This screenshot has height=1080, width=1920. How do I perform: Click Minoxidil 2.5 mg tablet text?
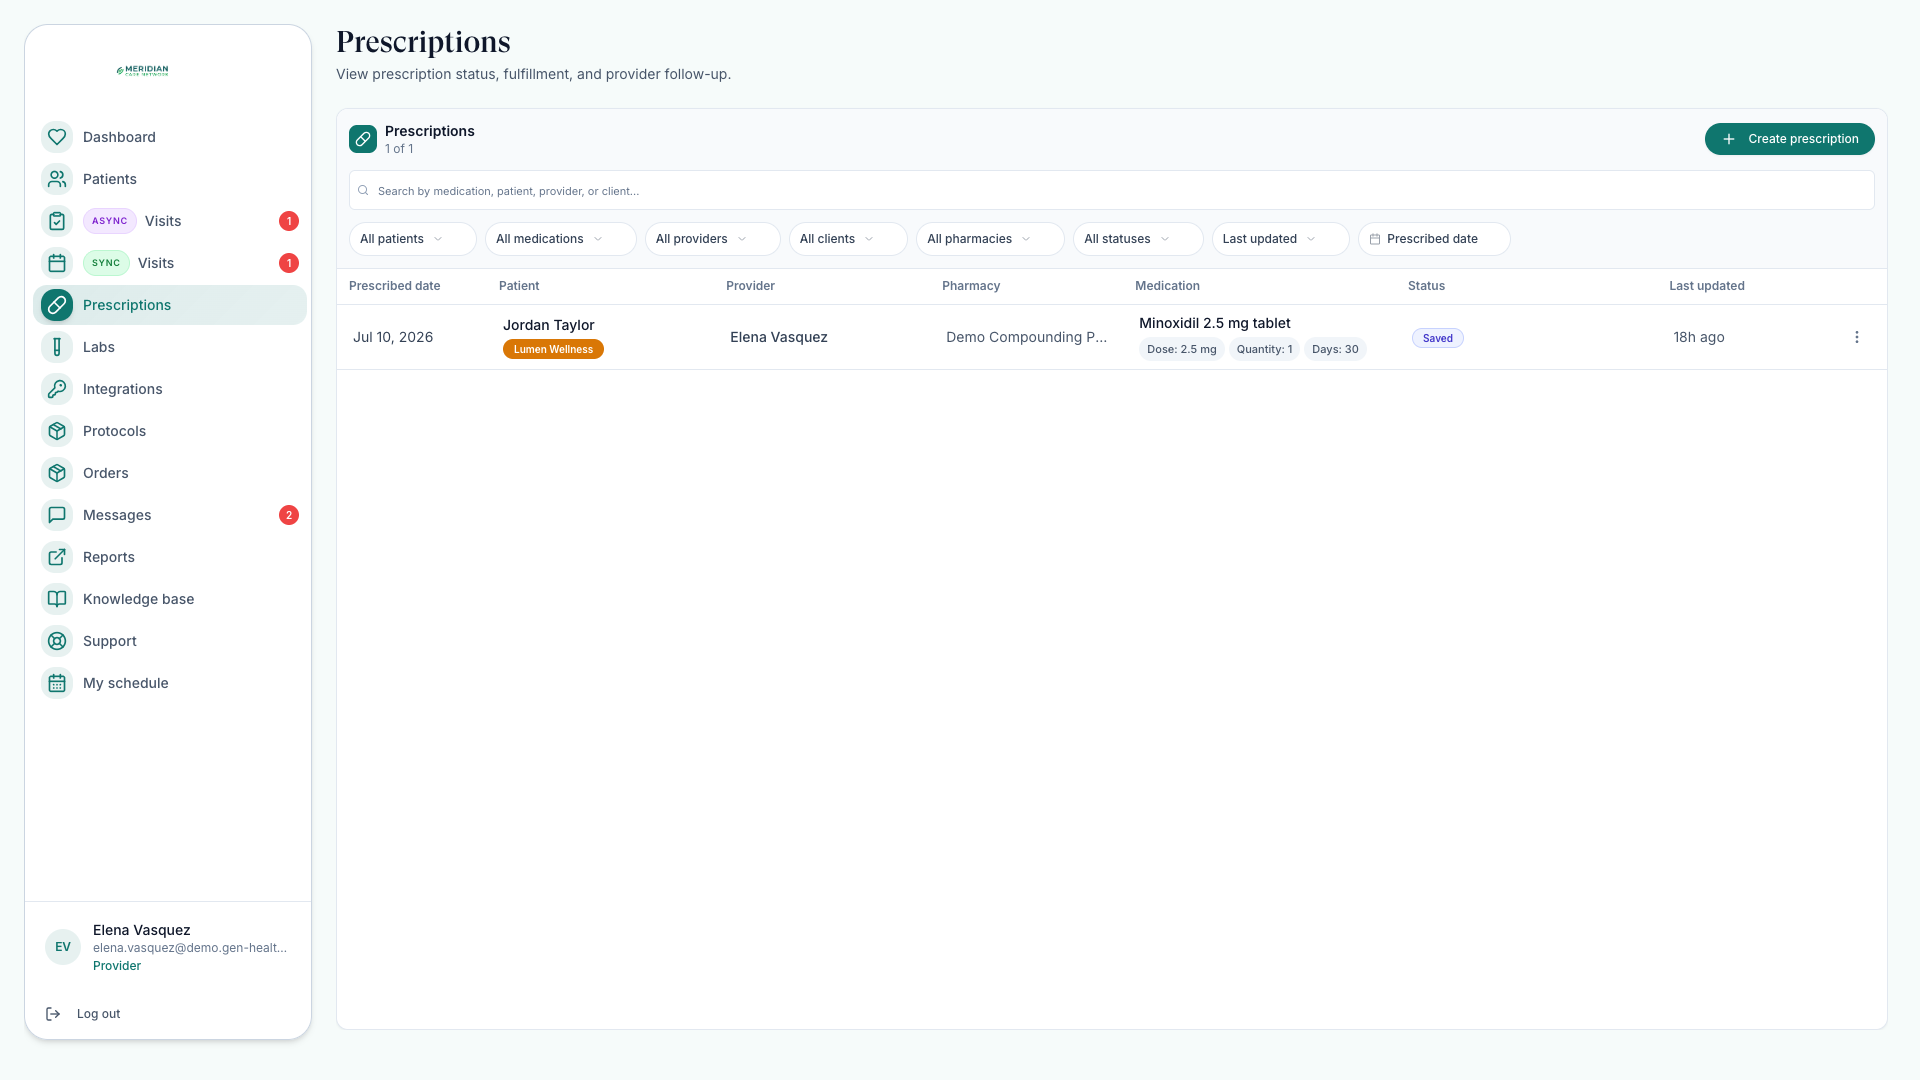pyautogui.click(x=1214, y=323)
